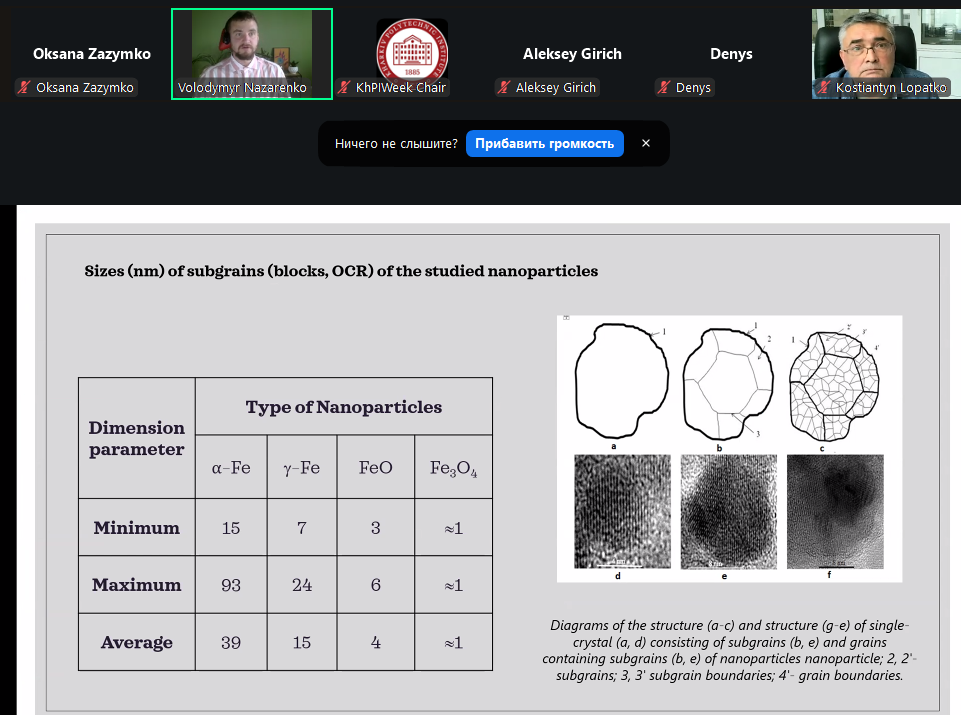Click the Maximum Fe3O4 value ≈1
Image resolution: width=961 pixels, height=715 pixels.
[x=454, y=585]
